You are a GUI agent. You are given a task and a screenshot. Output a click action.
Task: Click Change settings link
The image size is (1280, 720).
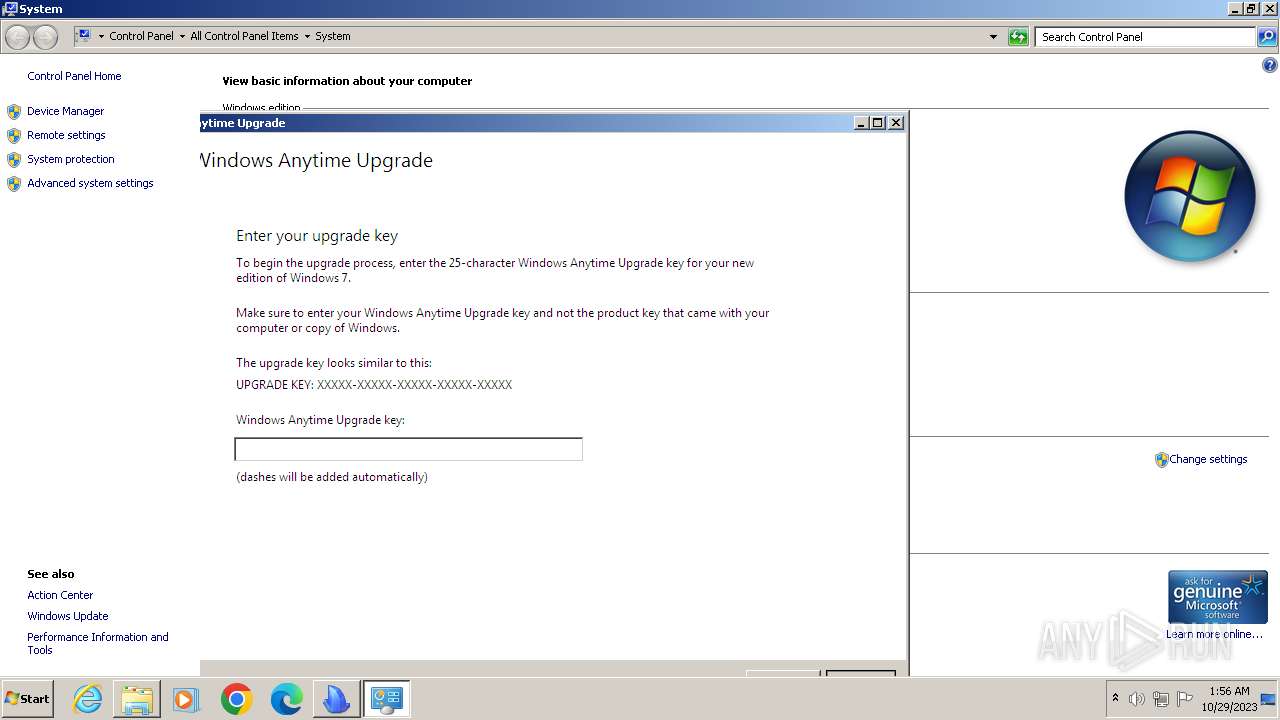(x=1208, y=459)
